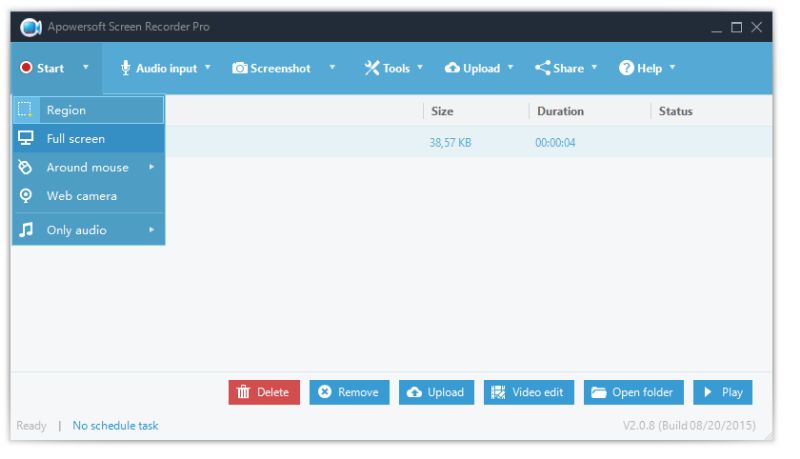
Task: Close the Screen Recorder Pro window
Action: (756, 27)
